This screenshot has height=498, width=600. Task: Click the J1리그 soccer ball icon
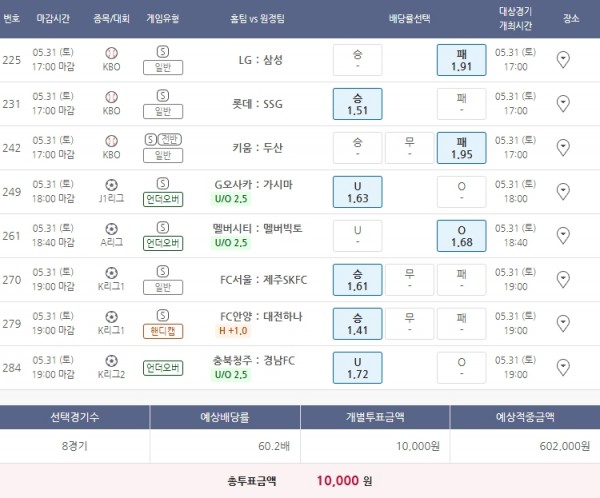click(111, 185)
